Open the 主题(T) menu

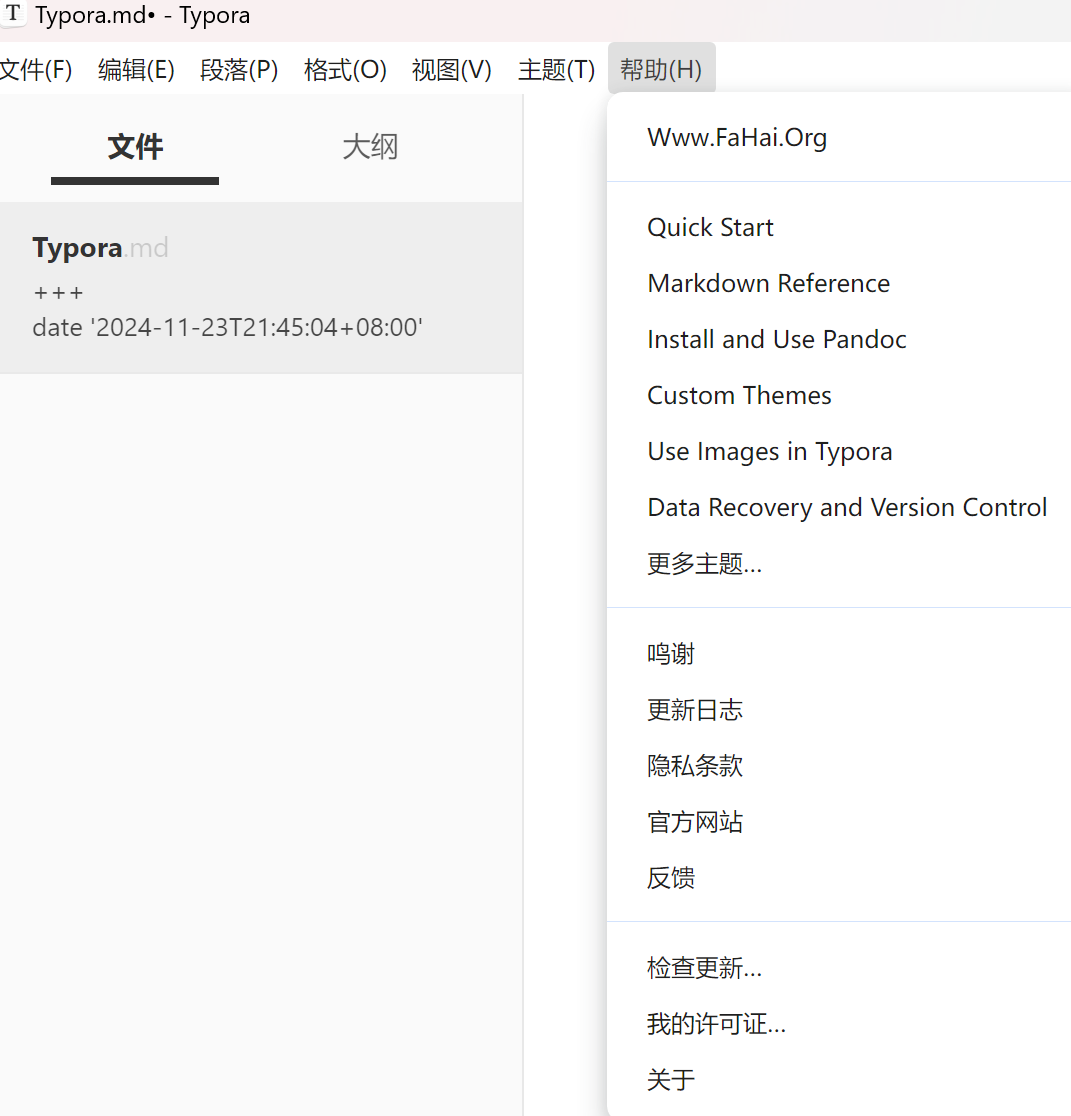coord(556,70)
